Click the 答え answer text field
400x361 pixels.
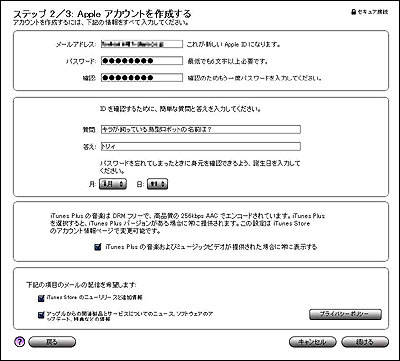(x=200, y=146)
